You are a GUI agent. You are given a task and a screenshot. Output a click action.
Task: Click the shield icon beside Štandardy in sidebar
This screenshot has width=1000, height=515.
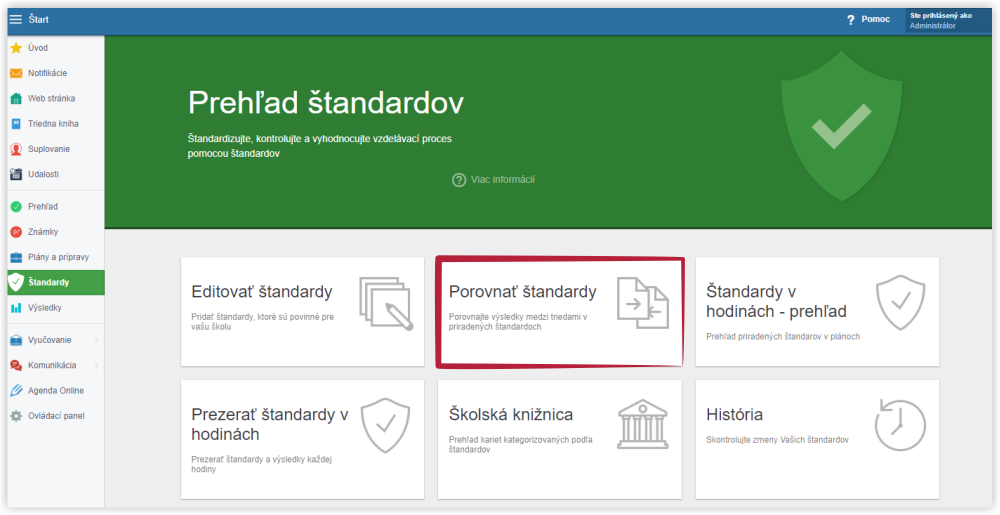[x=16, y=282]
